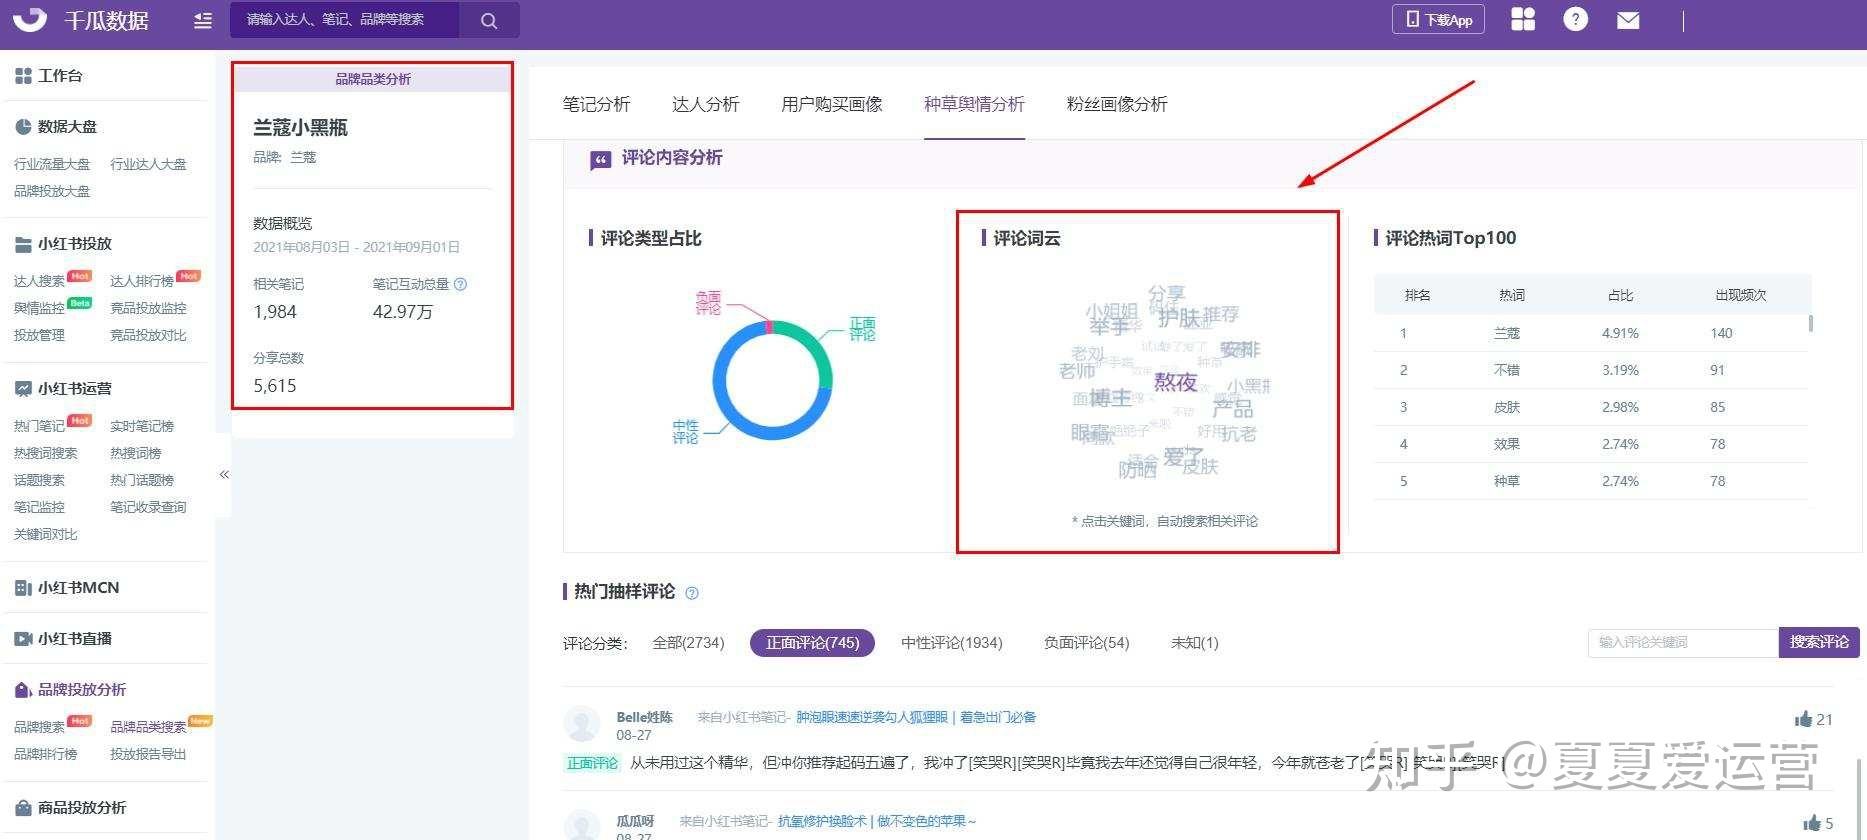Open 竞品投放监控 in sidebar
1867x840 pixels.
click(148, 308)
